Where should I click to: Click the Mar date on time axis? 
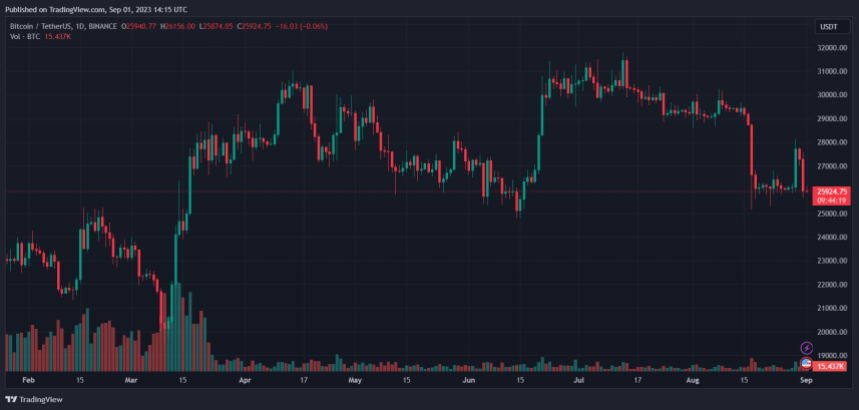click(x=132, y=380)
